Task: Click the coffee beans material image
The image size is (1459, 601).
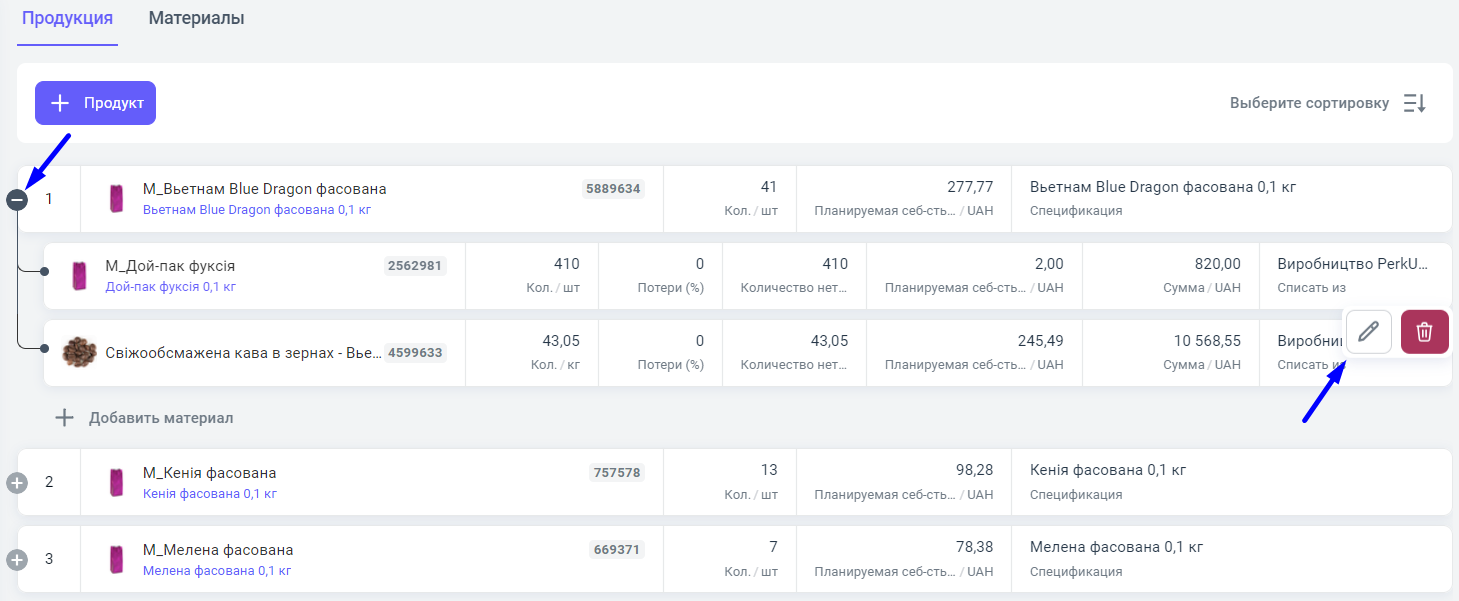Action: [x=77, y=352]
